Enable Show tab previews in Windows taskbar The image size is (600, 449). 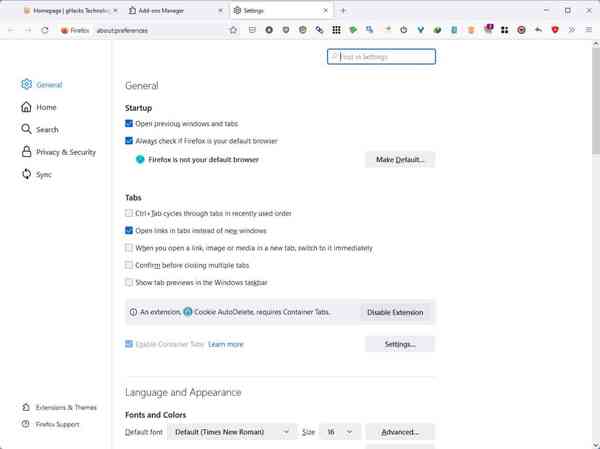(129, 282)
